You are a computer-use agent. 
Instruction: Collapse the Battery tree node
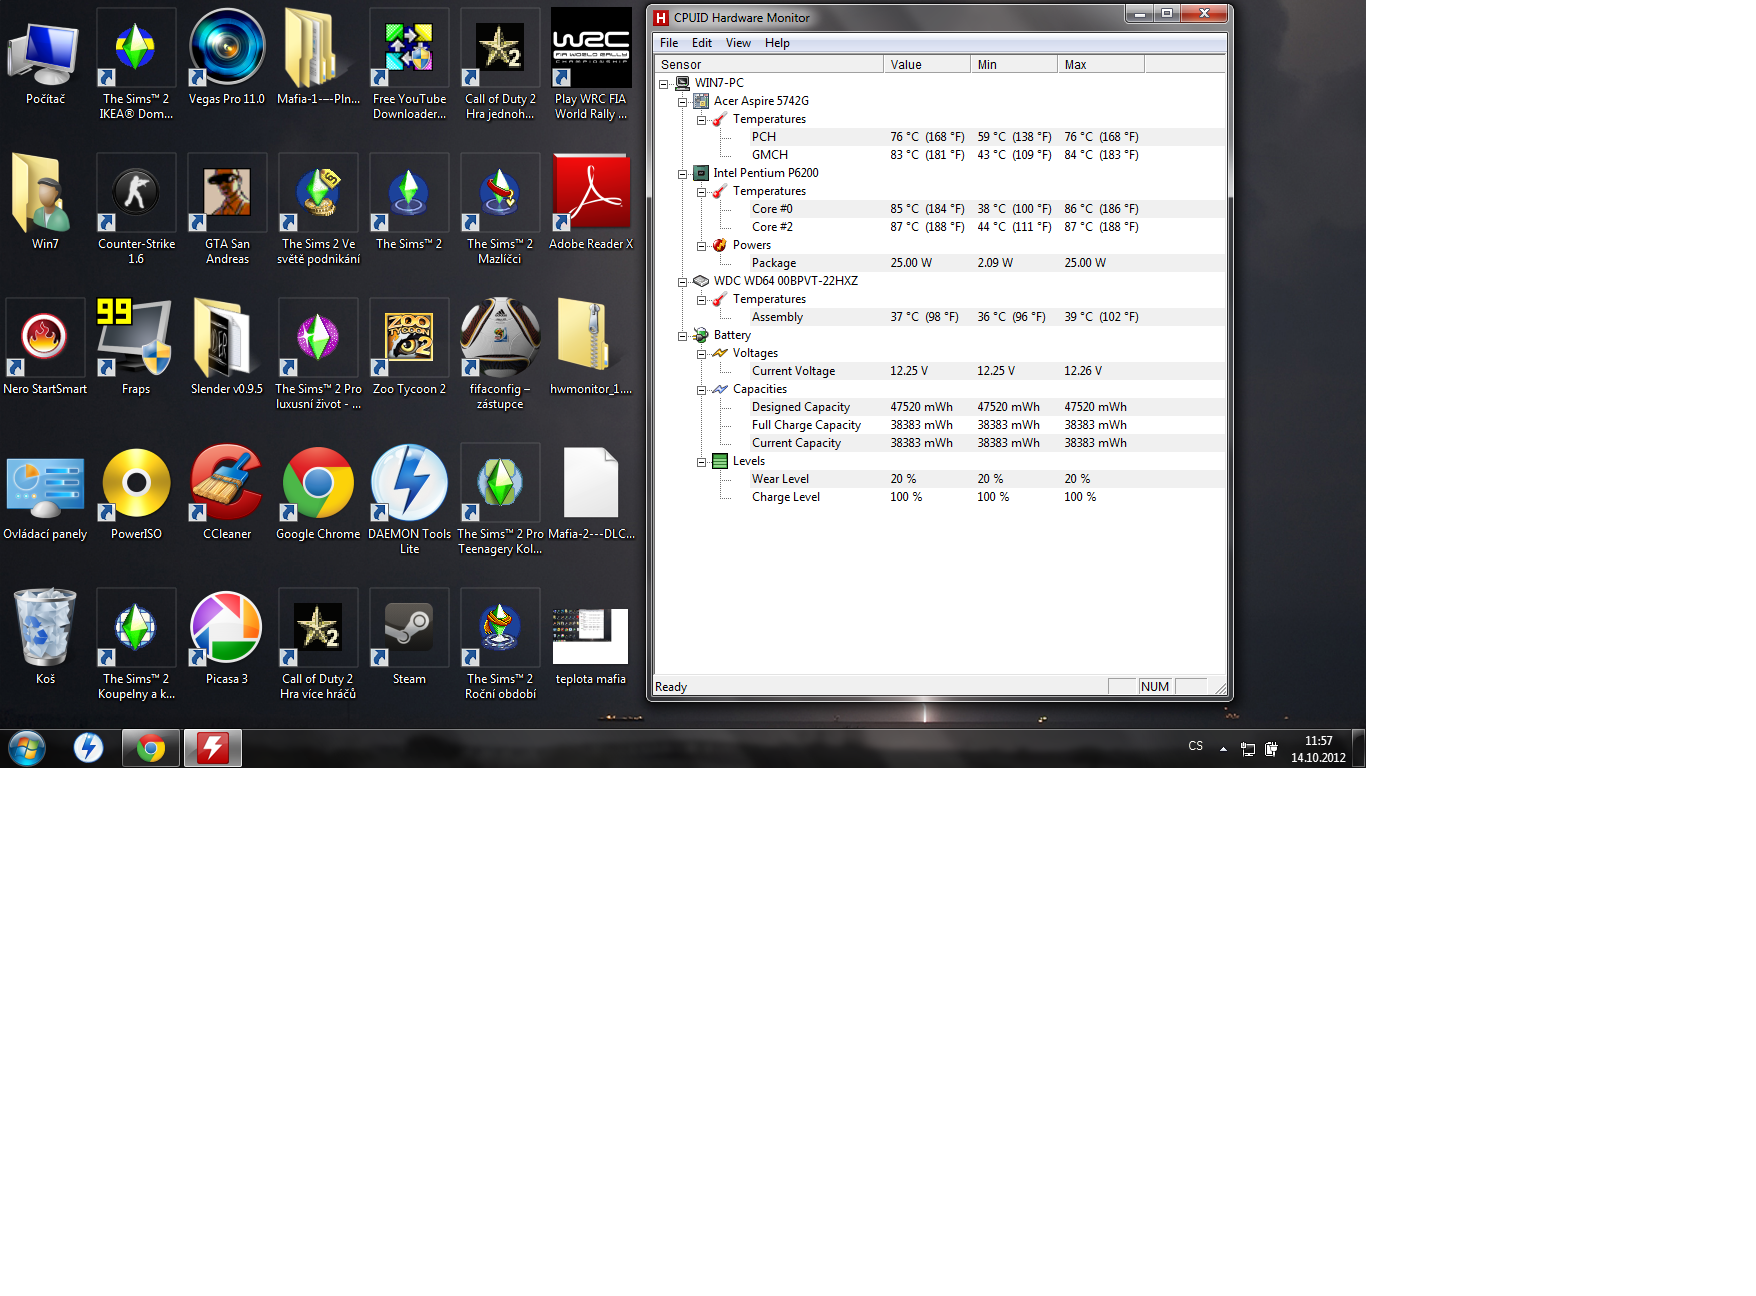click(x=683, y=336)
